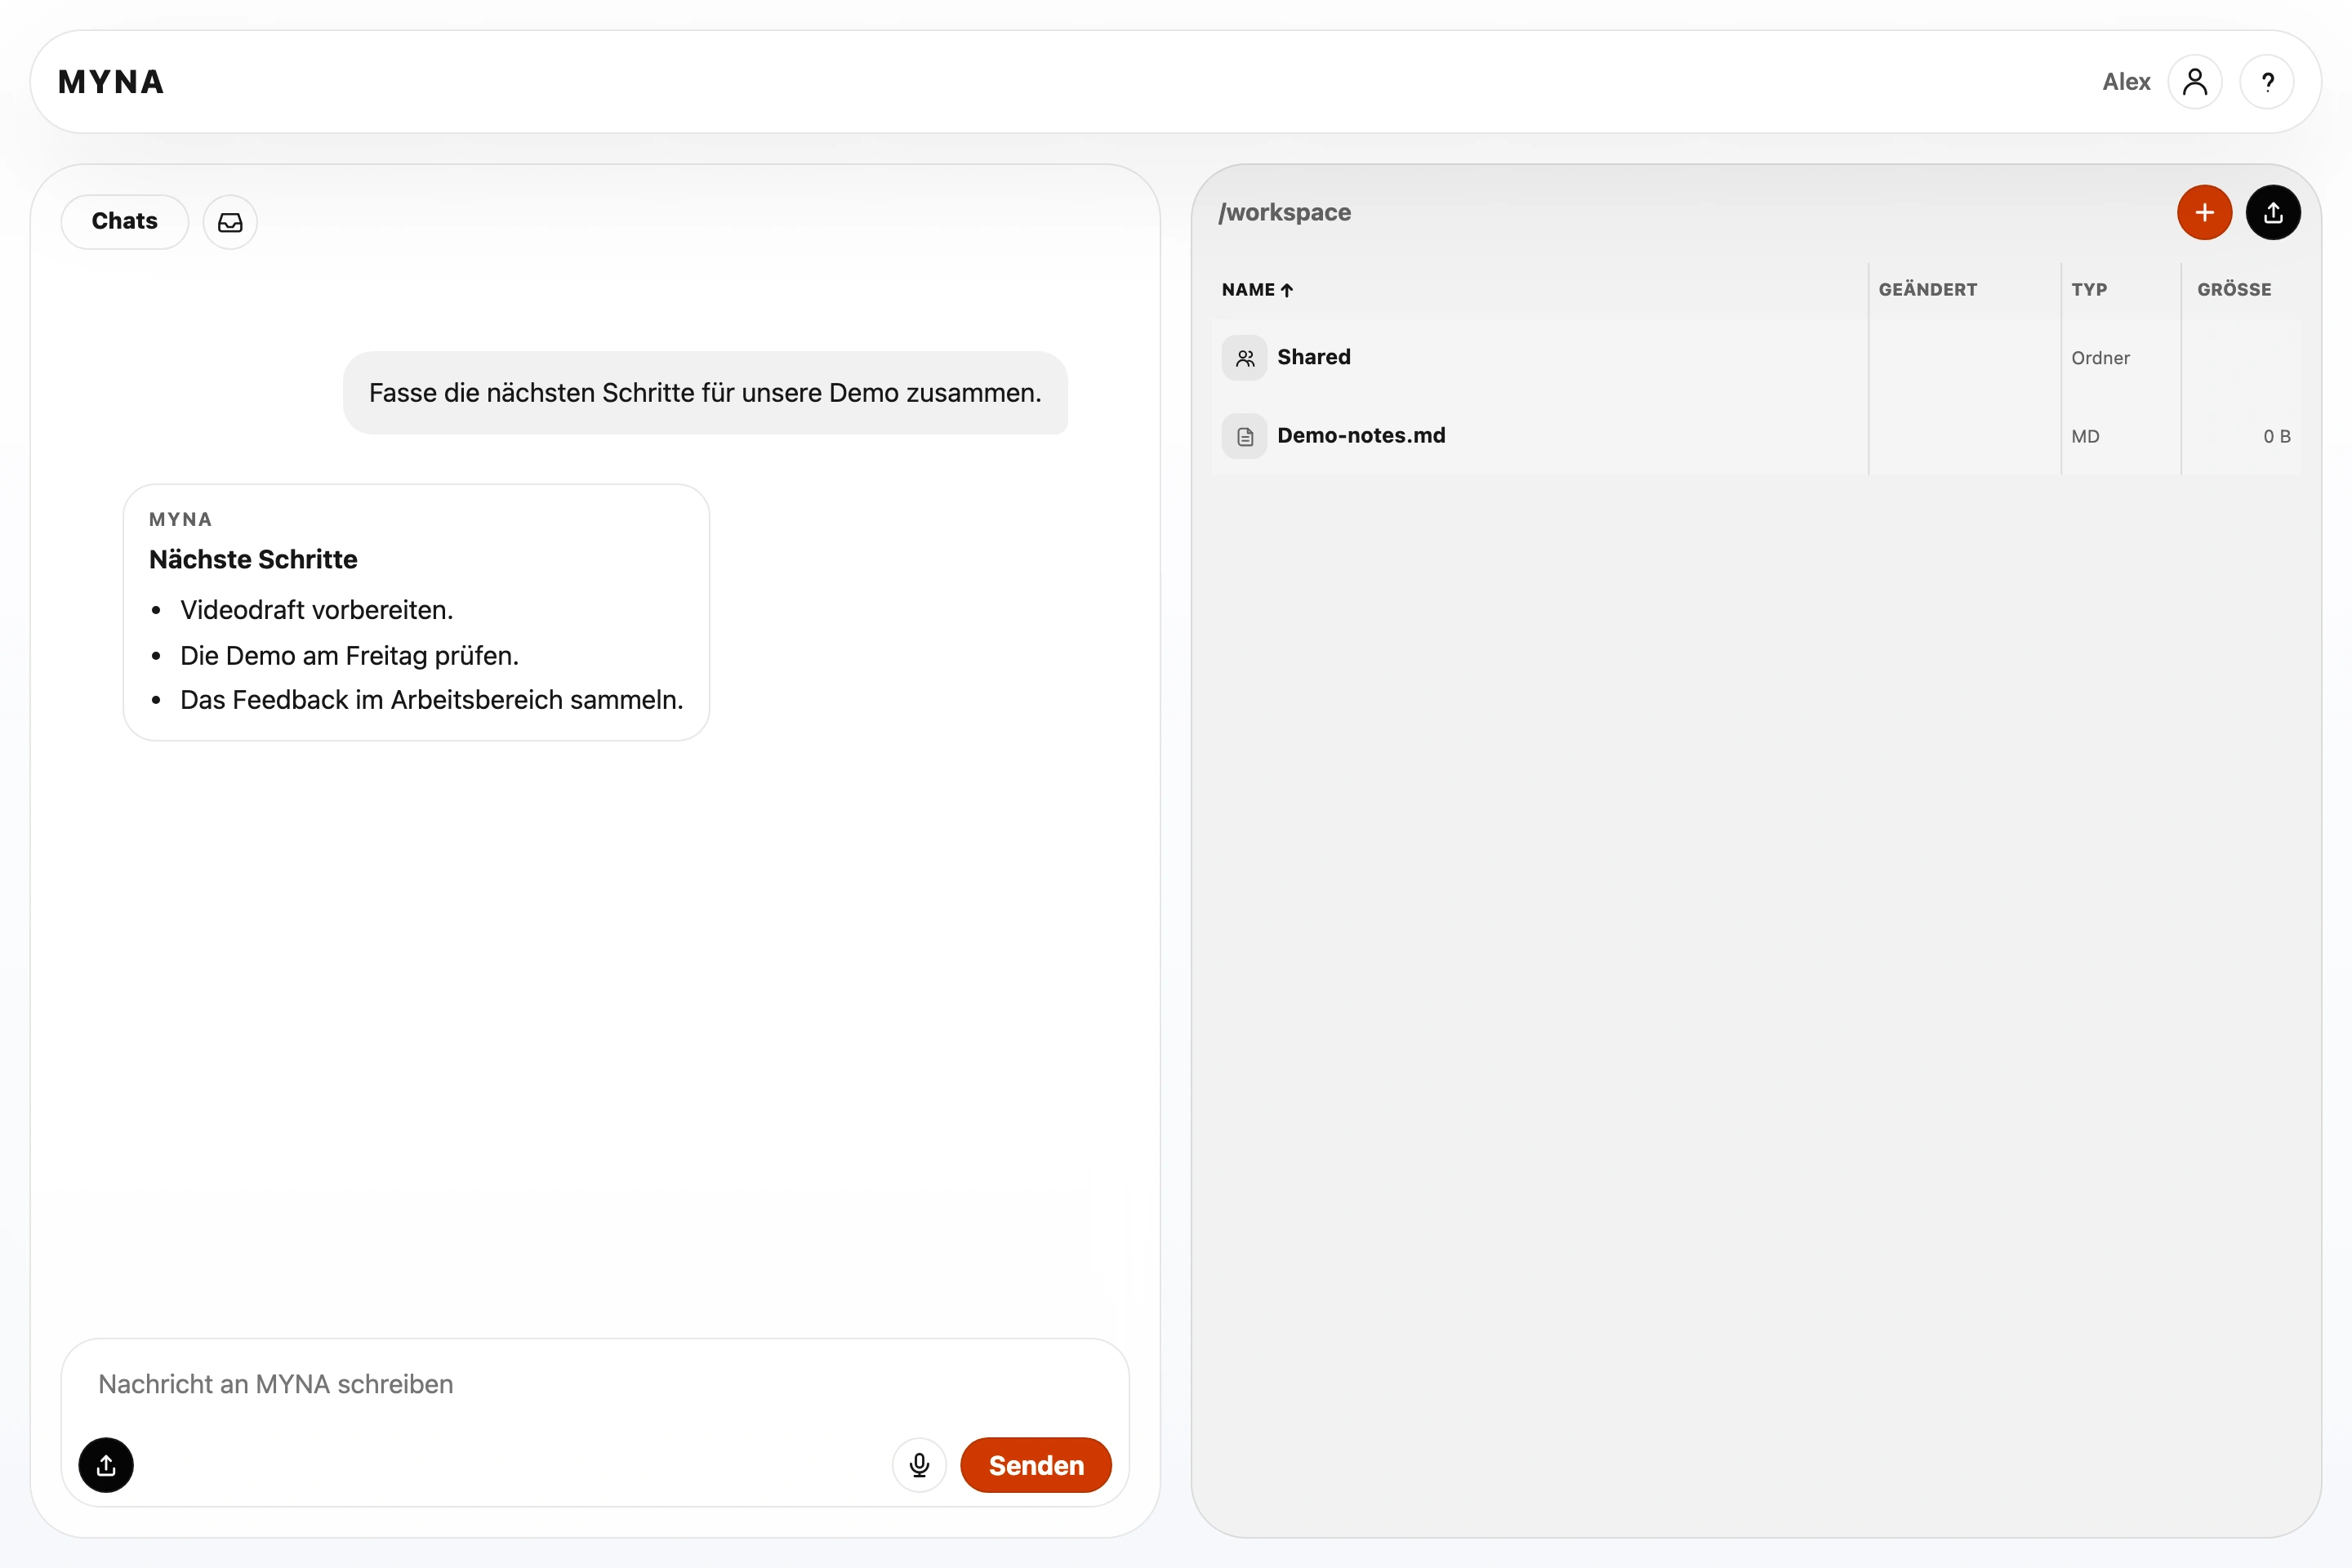Click the MYNA sender label in reply
Viewport: 2352px width, 1568px height.
coord(180,519)
